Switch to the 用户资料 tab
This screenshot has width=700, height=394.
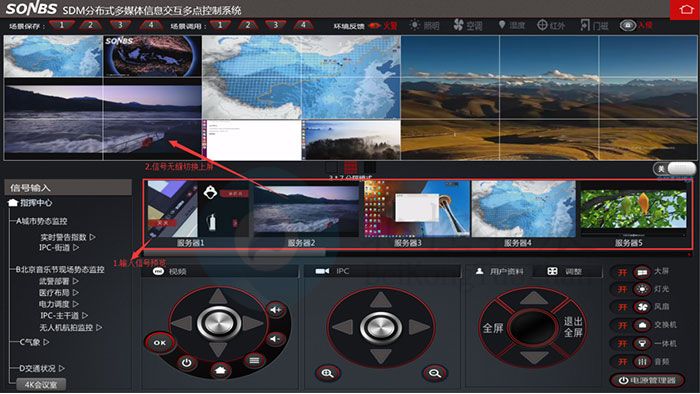(499, 271)
